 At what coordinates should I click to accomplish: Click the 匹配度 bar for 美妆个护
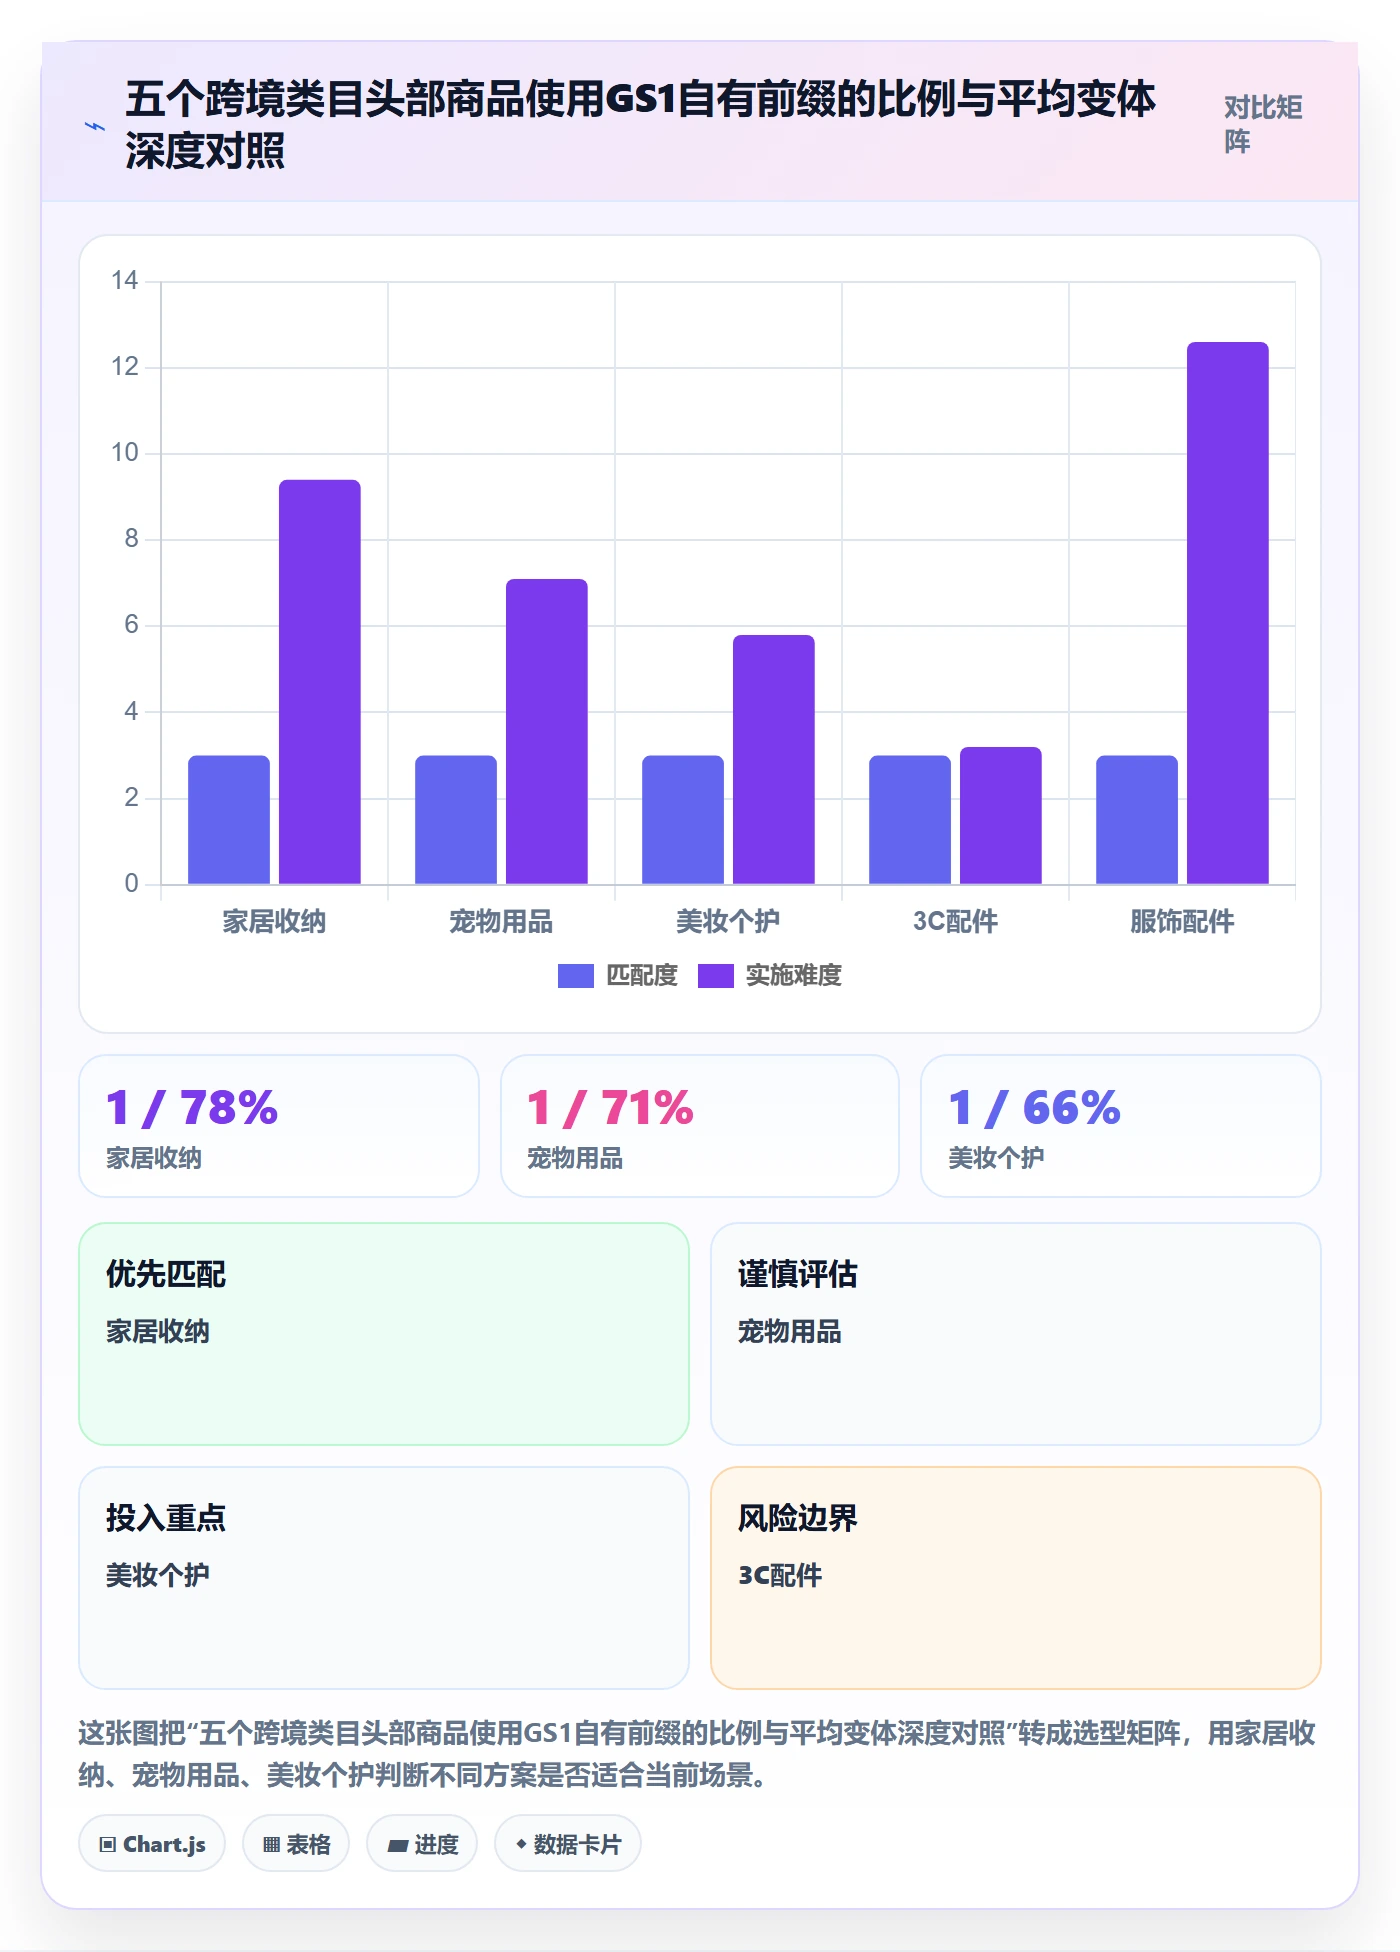(x=683, y=819)
